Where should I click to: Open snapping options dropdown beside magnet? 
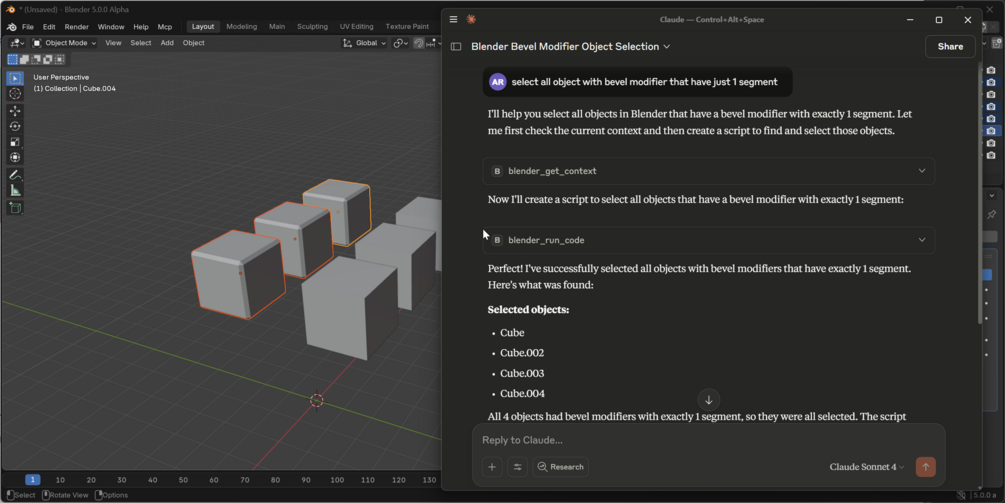(x=431, y=43)
